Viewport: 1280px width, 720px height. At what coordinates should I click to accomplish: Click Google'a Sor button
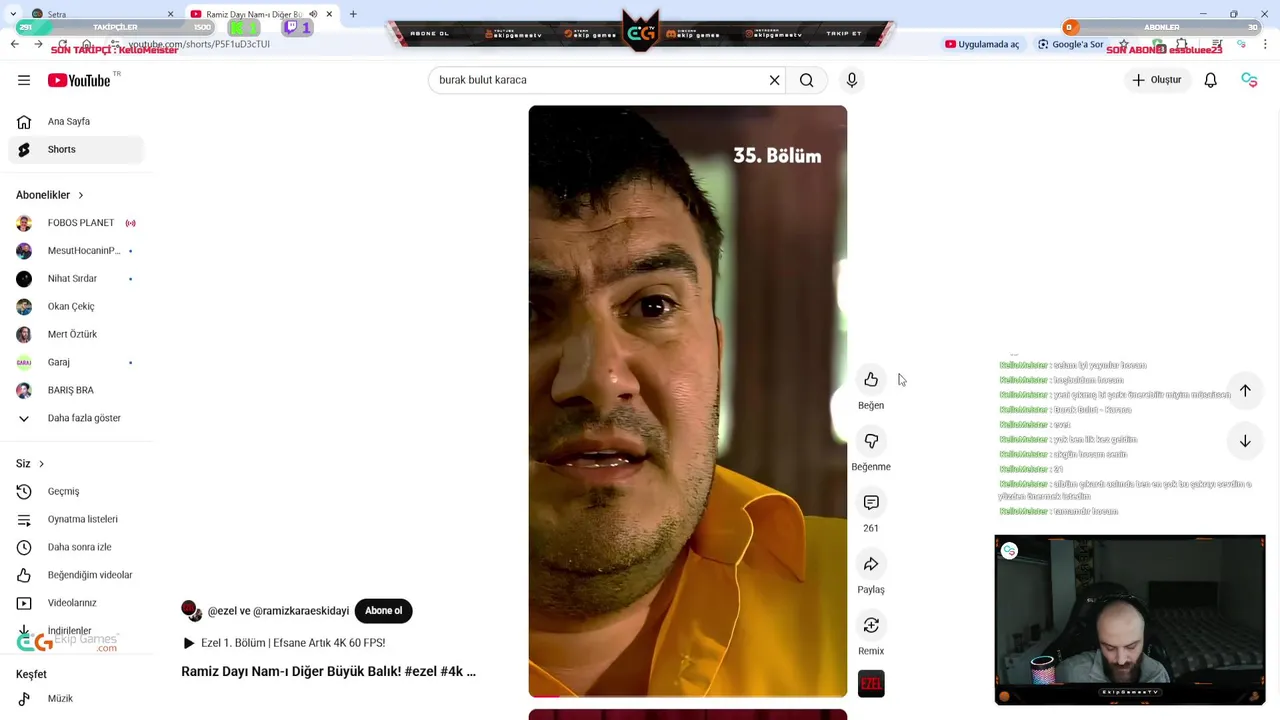pos(1070,44)
